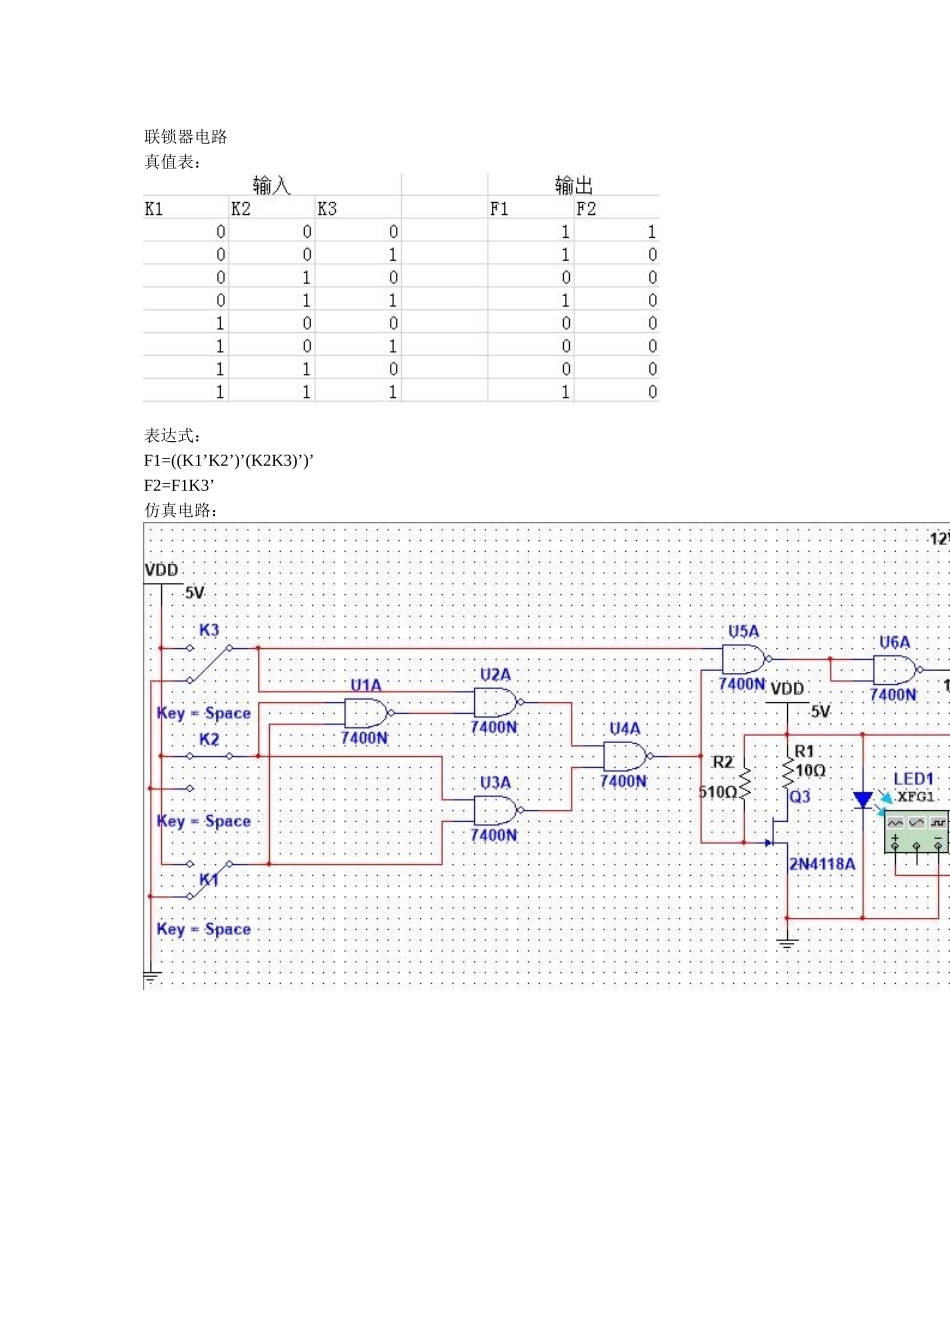Click the Key = Space label under K2

204,821
